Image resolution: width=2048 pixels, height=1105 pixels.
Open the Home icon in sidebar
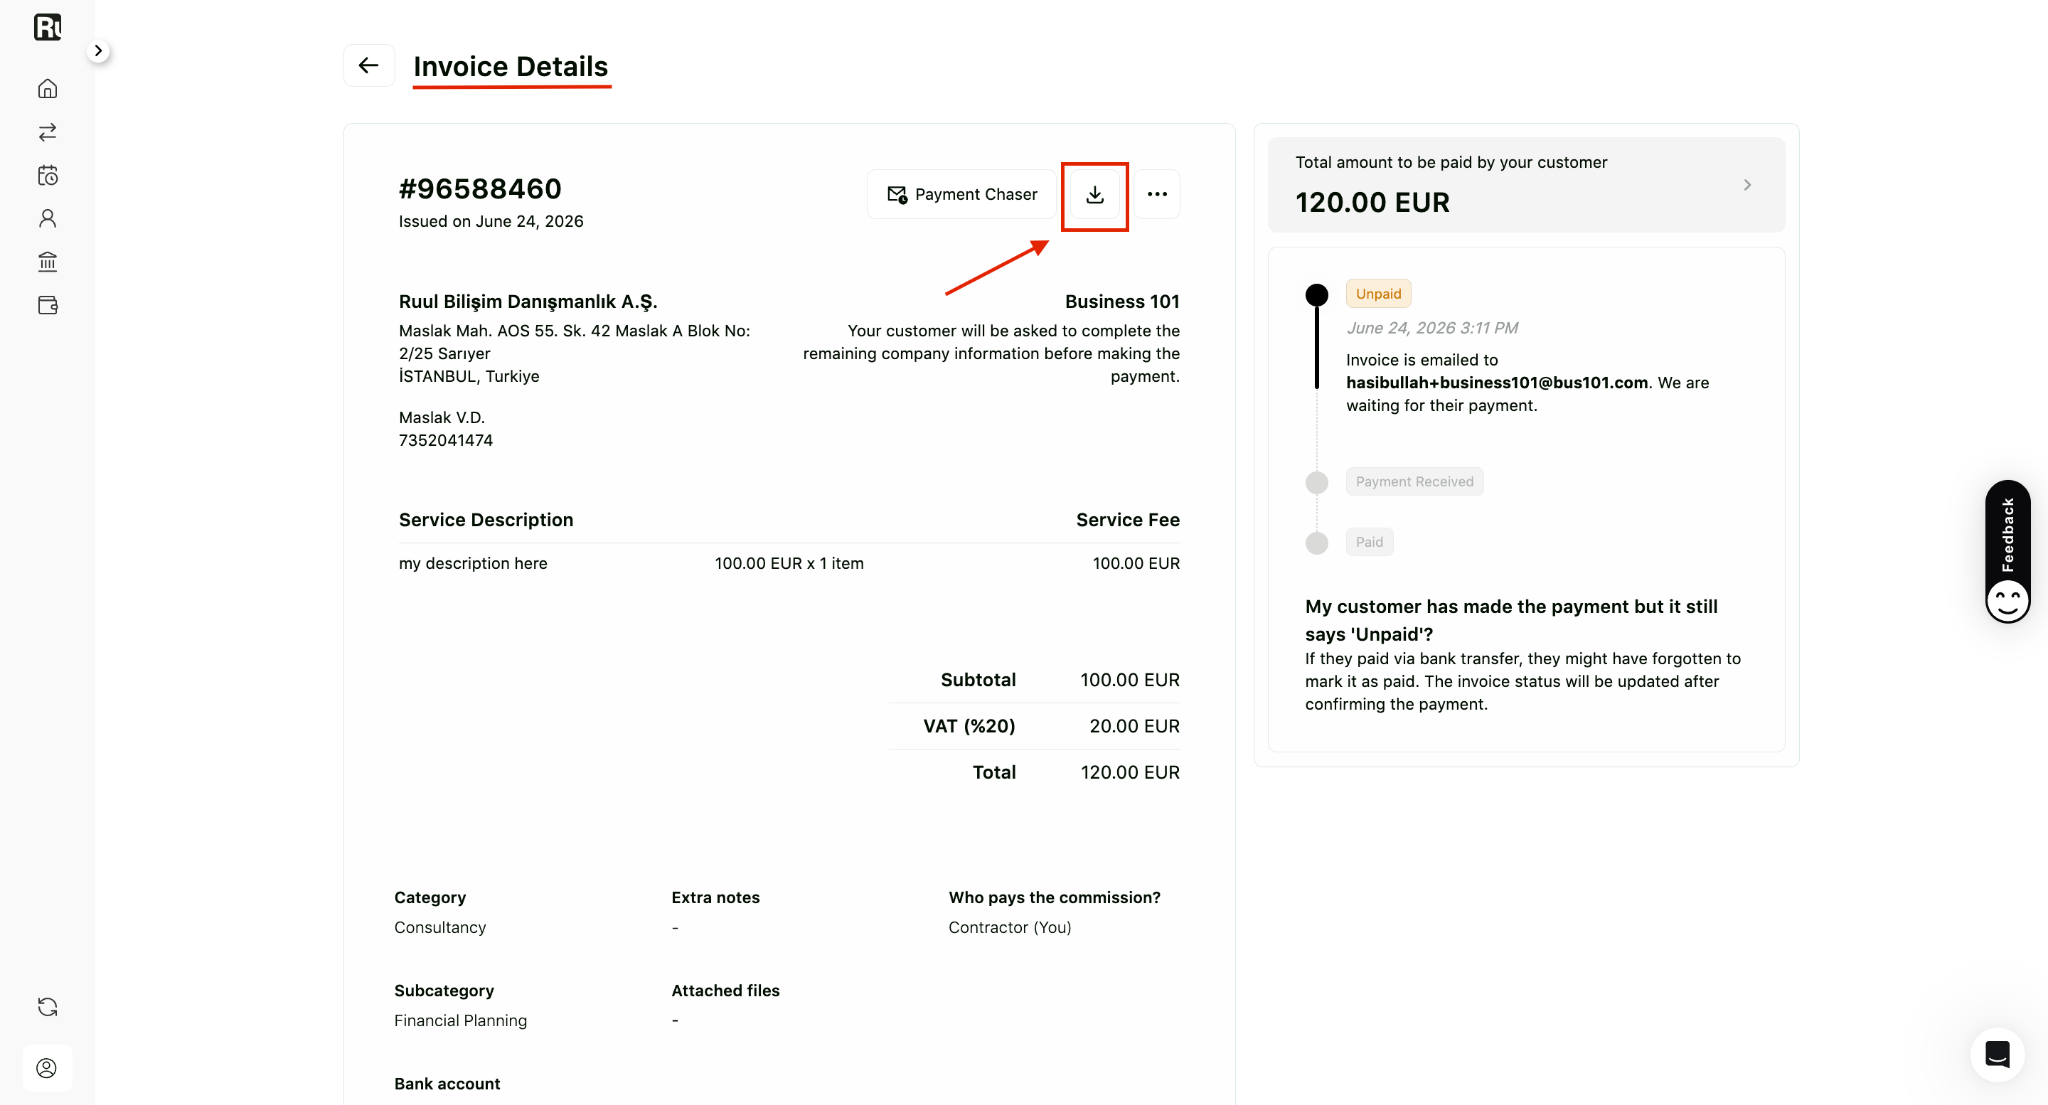[x=47, y=88]
